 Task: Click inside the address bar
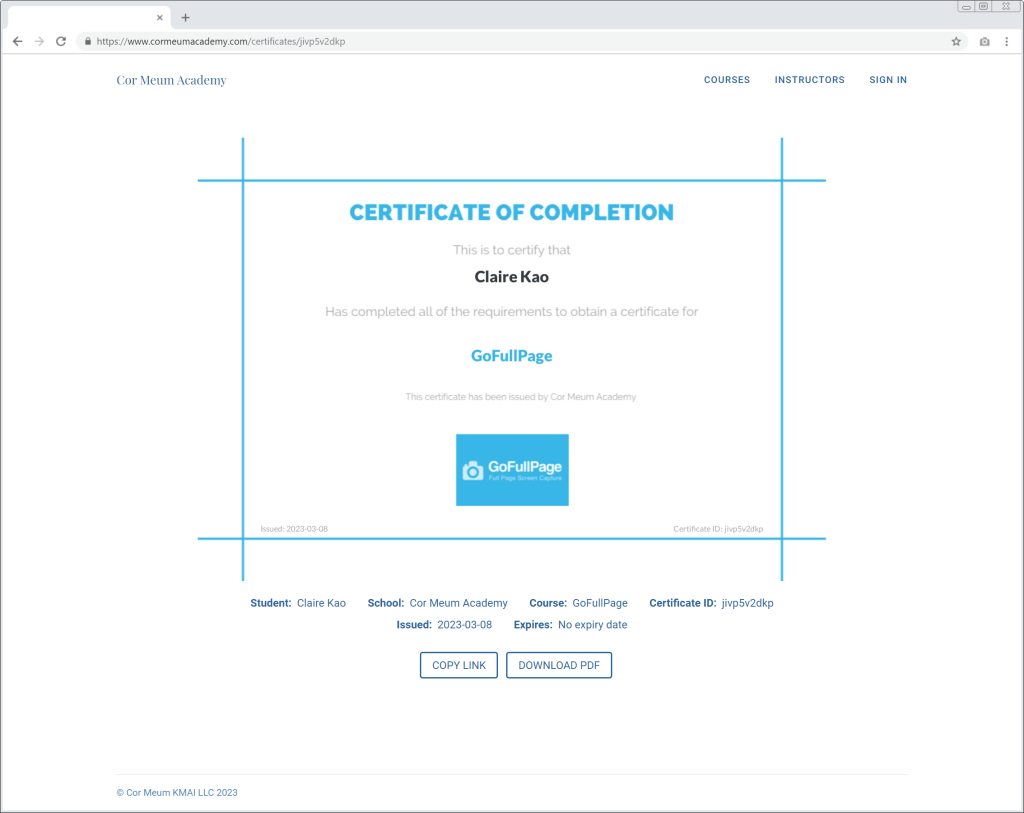[x=400, y=41]
